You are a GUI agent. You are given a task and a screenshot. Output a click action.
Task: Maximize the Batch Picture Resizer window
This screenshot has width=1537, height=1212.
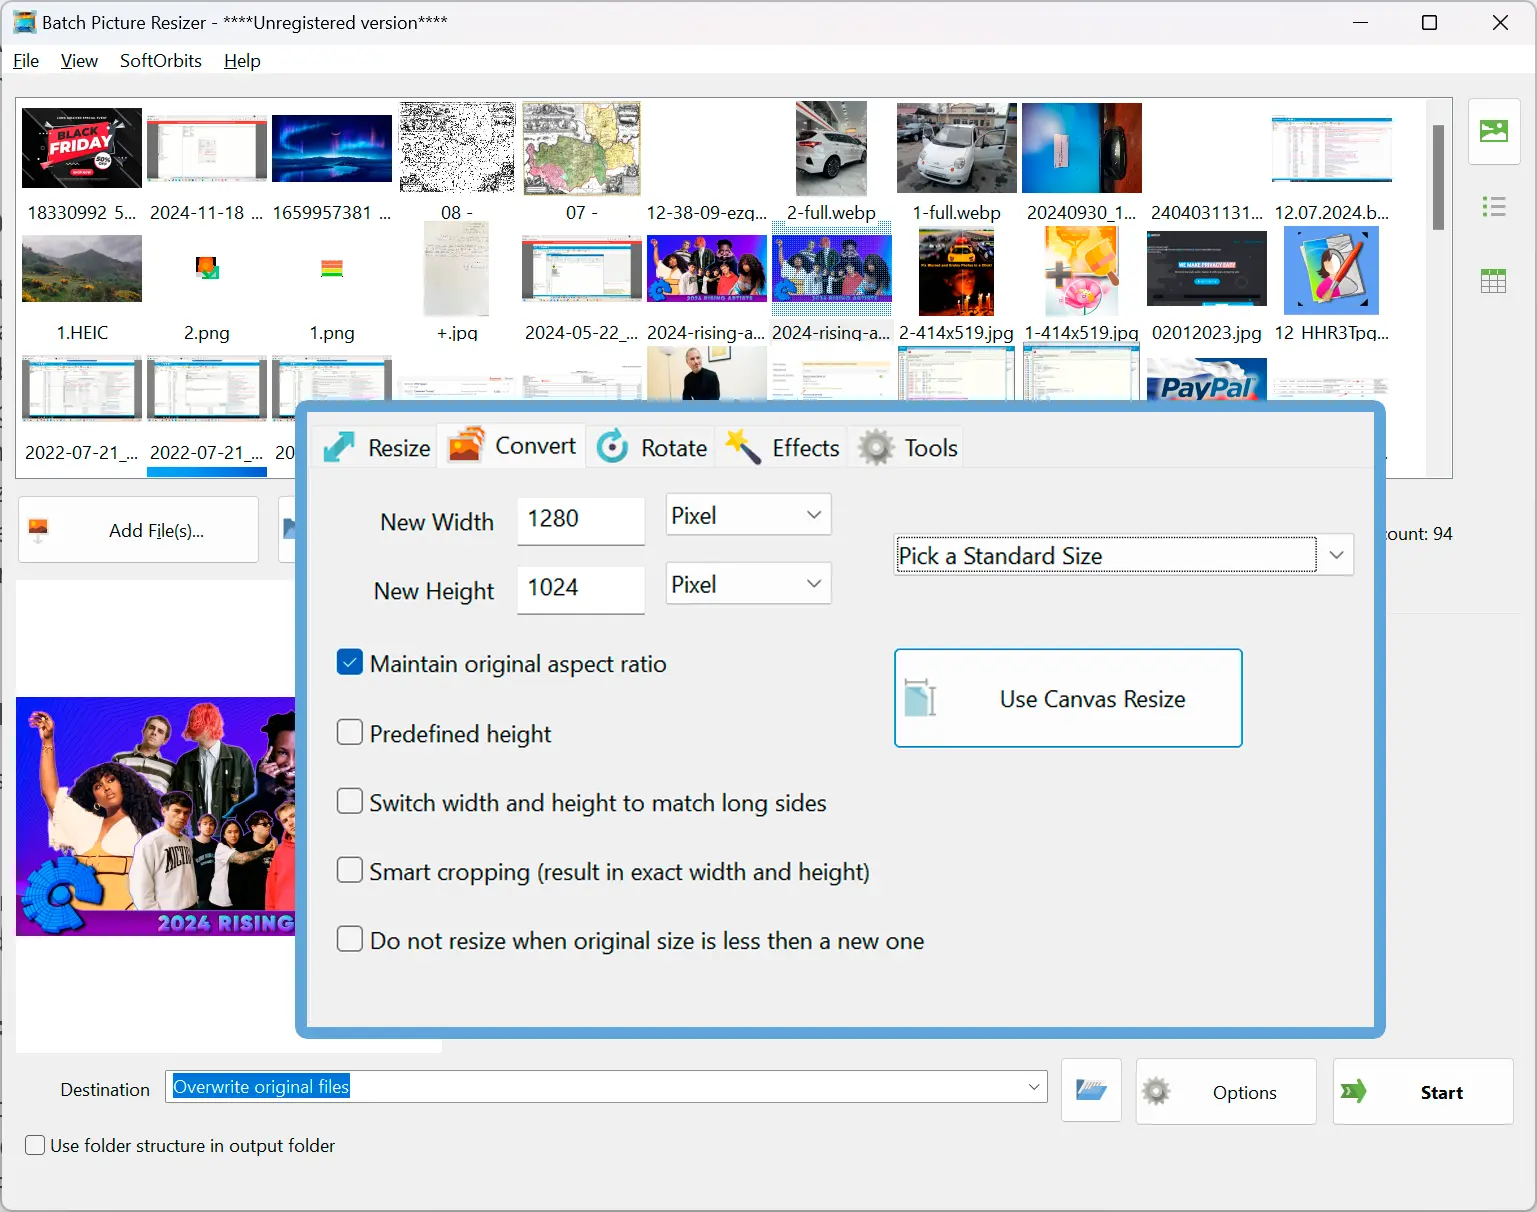click(1429, 22)
